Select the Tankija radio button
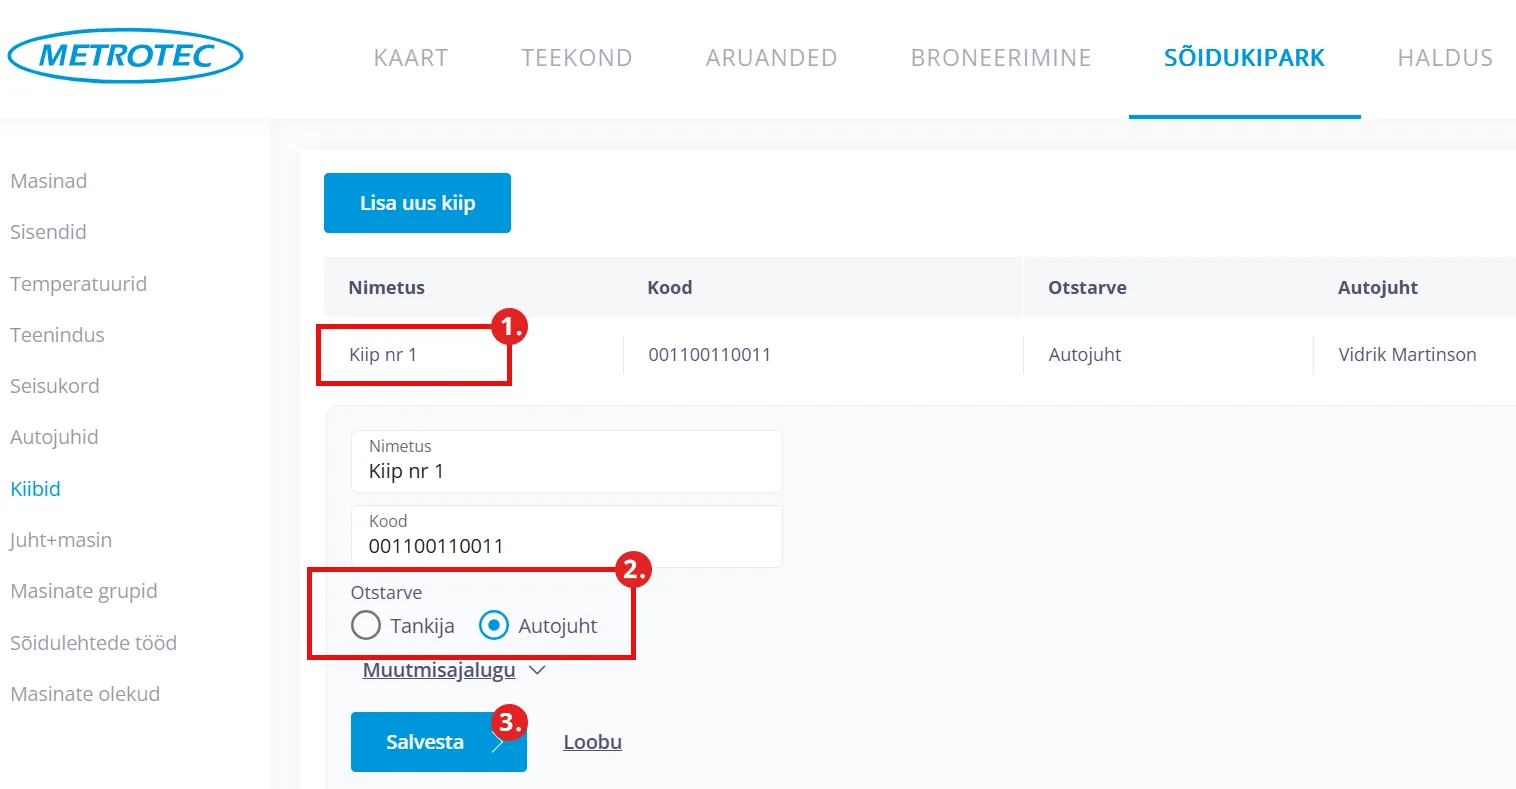 (366, 625)
